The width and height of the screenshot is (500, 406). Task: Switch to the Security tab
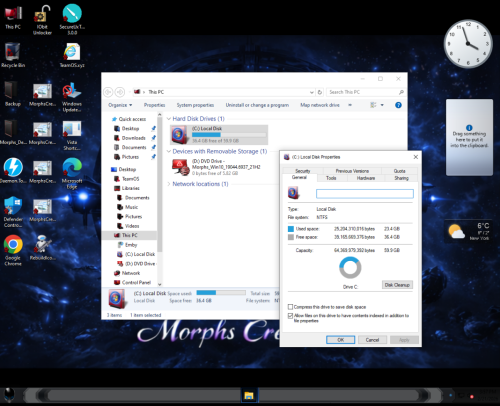[x=303, y=171]
